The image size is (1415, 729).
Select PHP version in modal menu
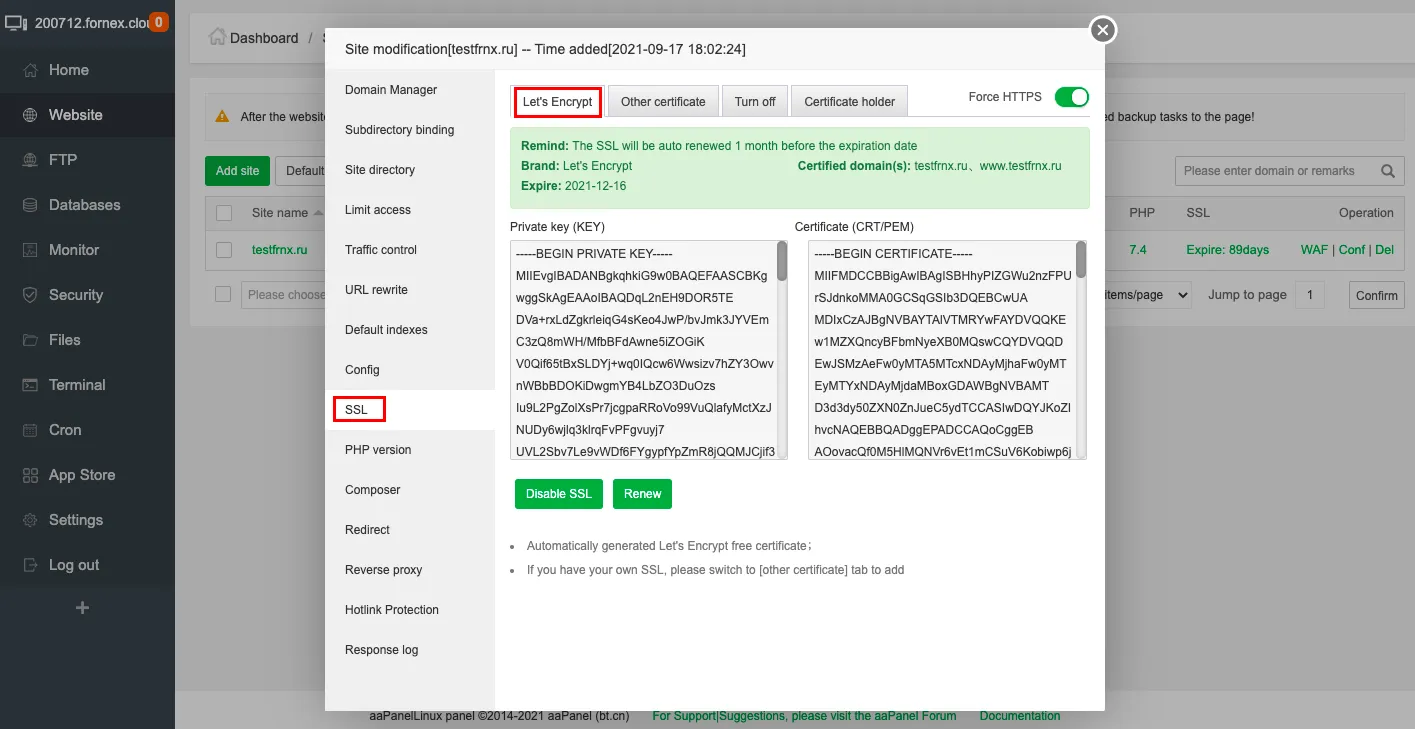378,450
